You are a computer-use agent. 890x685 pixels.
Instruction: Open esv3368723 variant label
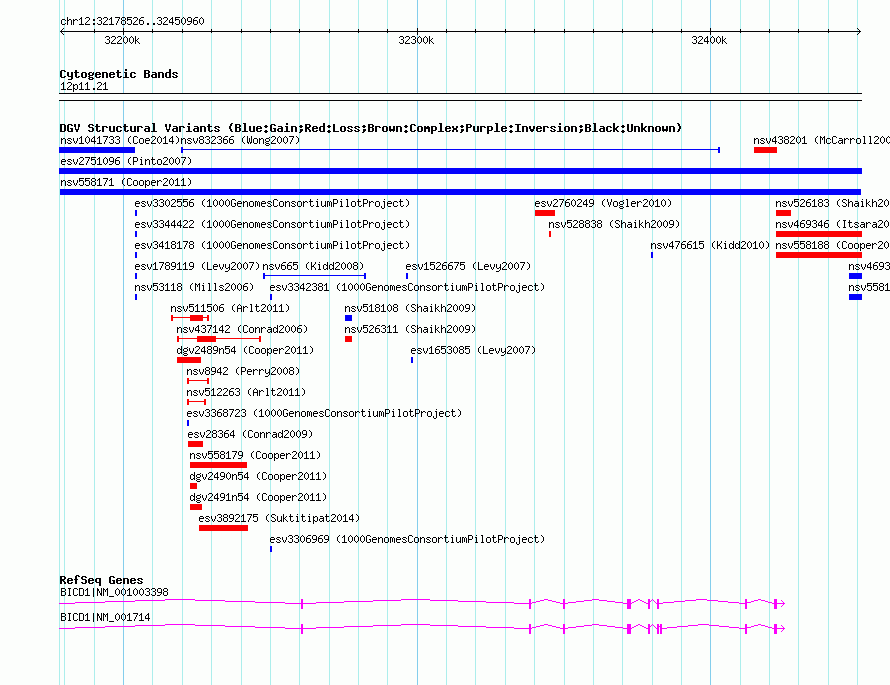click(x=324, y=413)
